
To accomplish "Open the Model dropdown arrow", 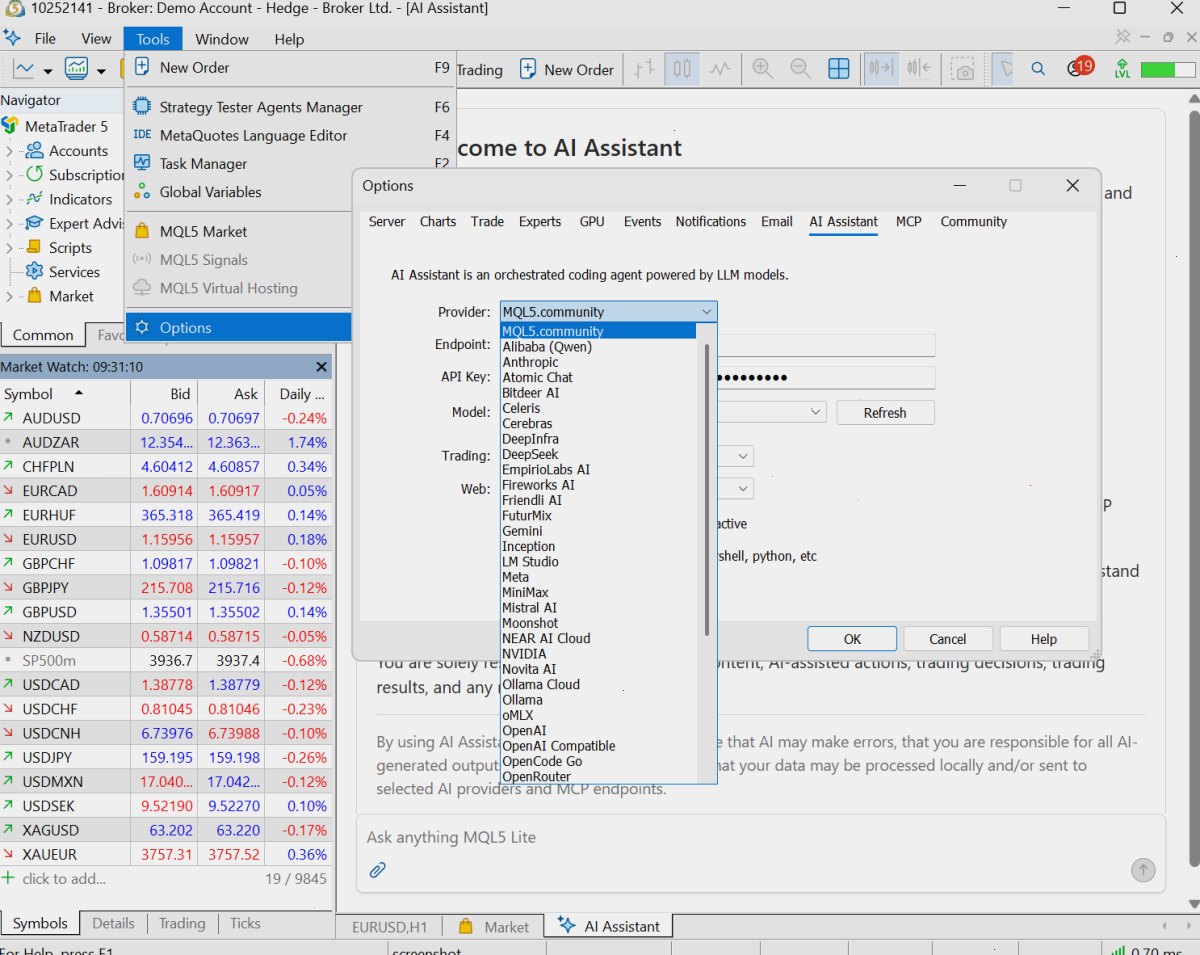I will point(816,412).
